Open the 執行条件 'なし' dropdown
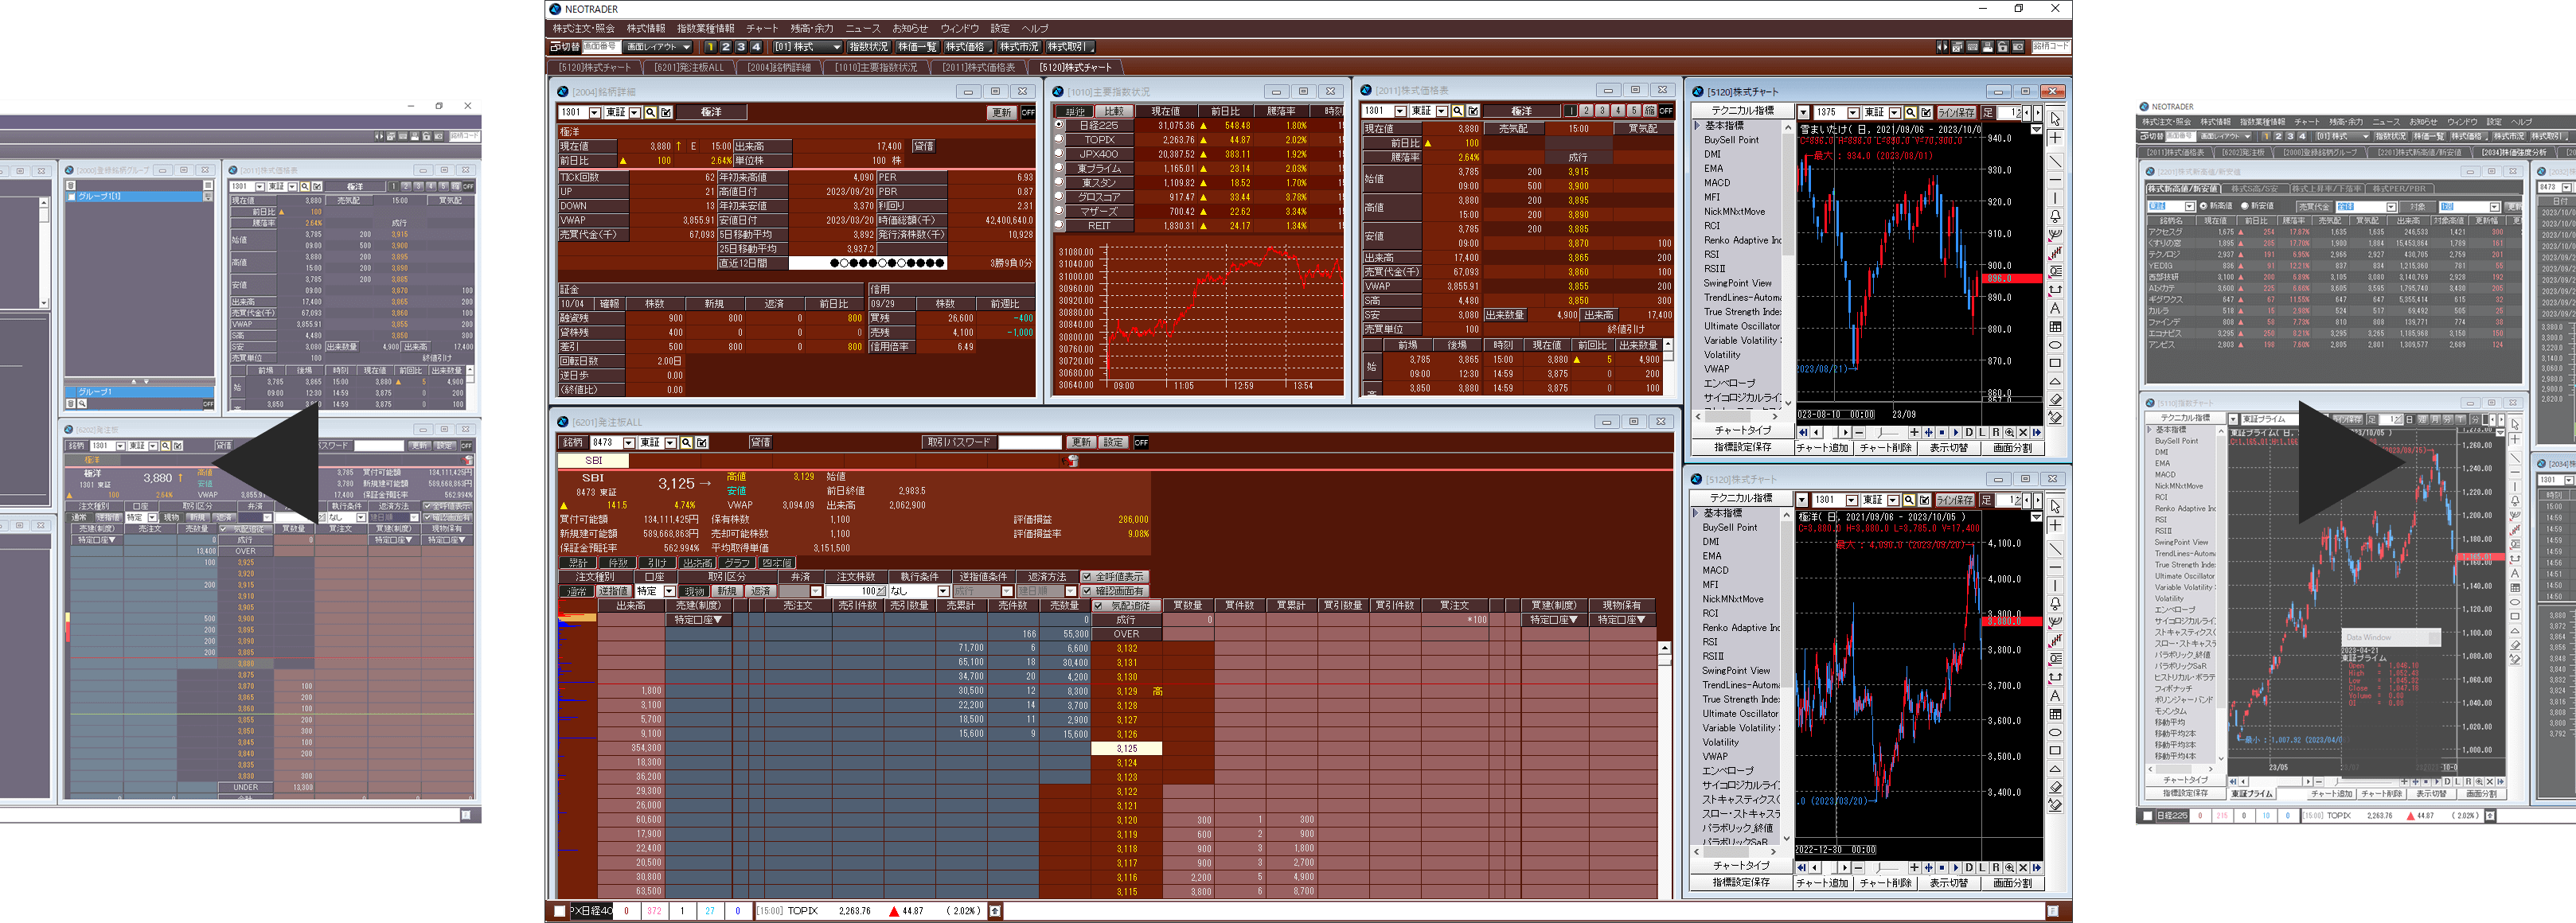 pyautogui.click(x=943, y=592)
